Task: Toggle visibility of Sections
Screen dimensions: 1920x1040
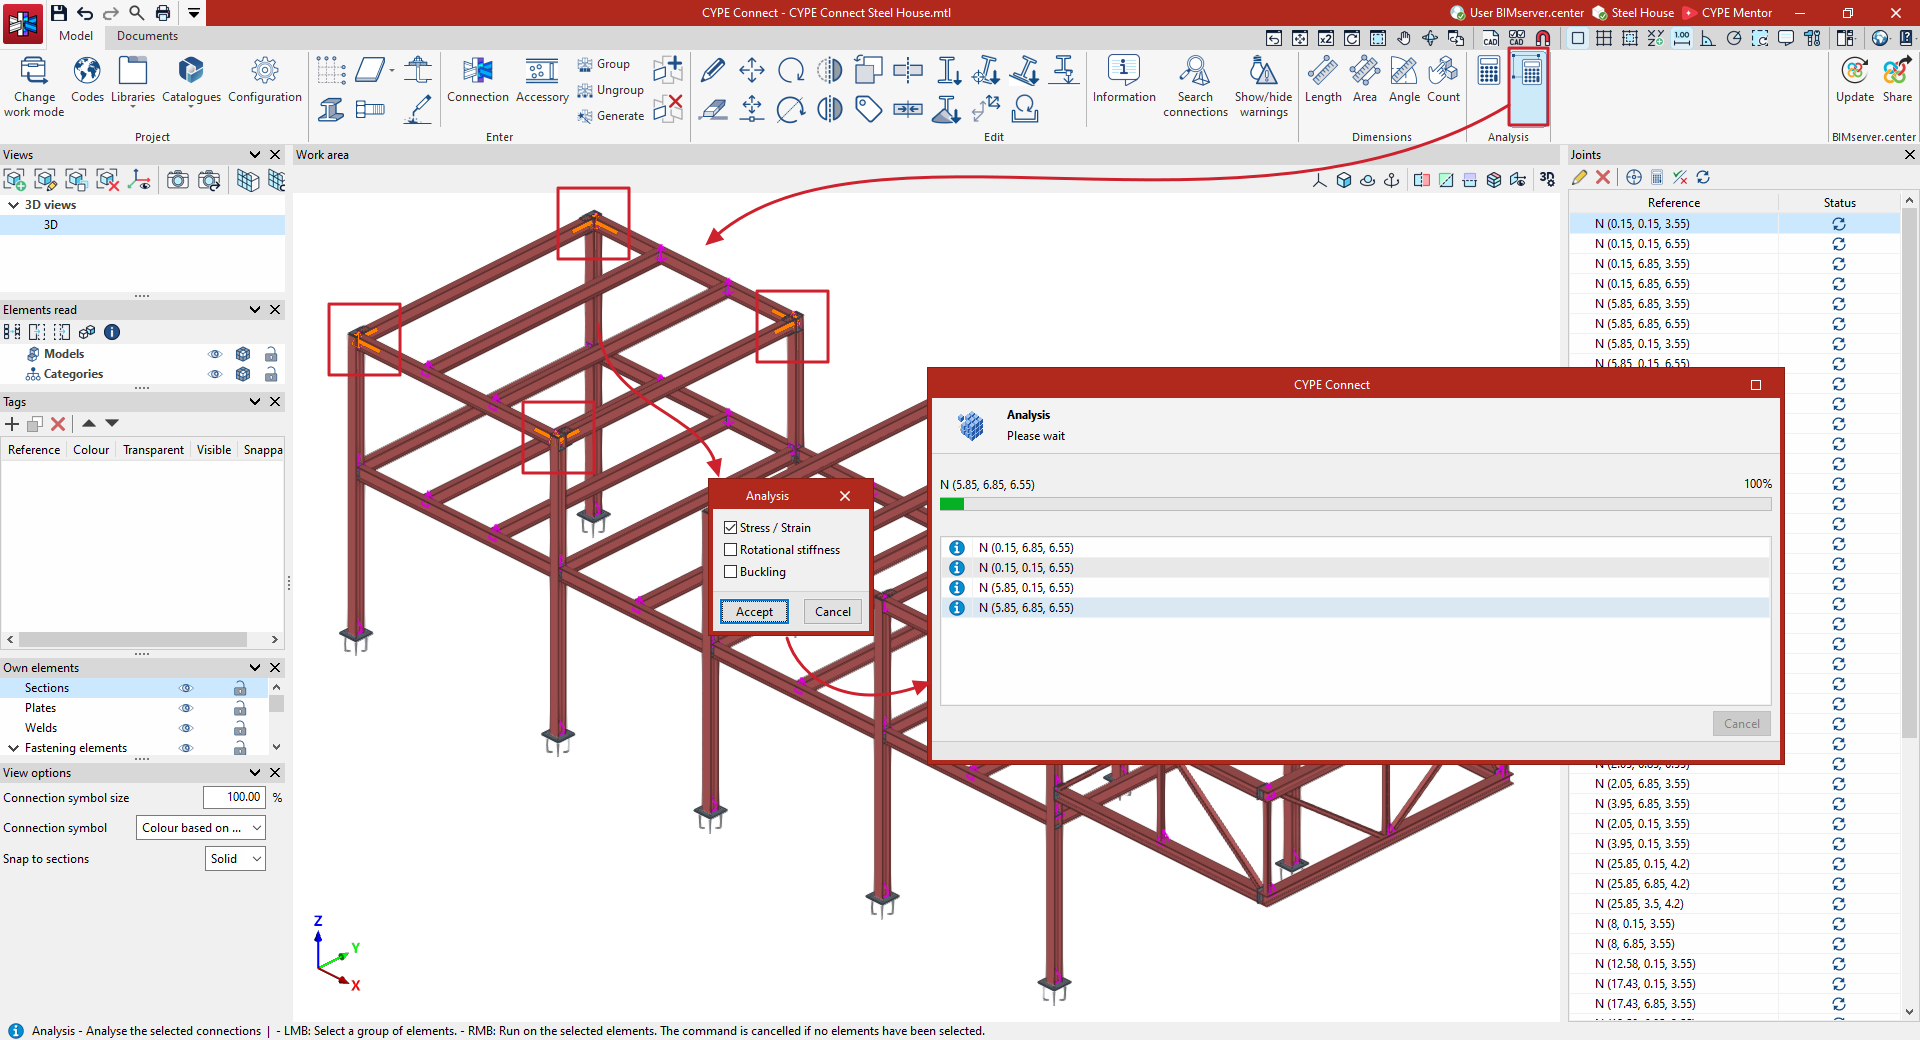Action: coord(185,688)
